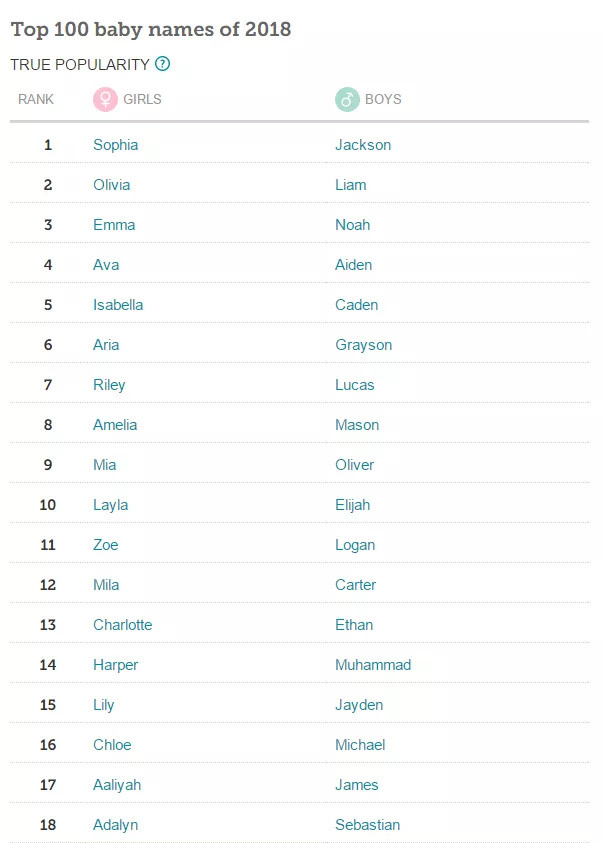
Task: Open the name Aaliyah
Action: [117, 785]
